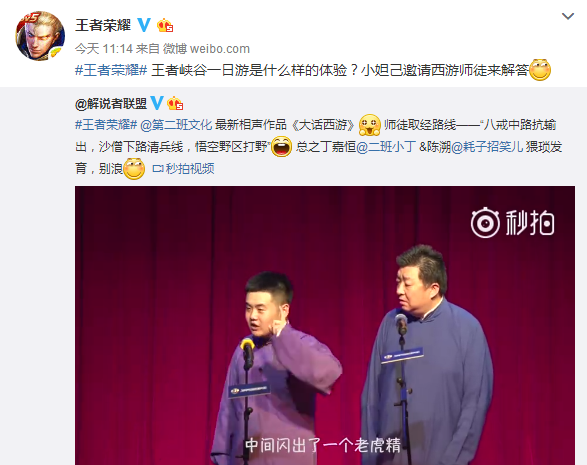The width and height of the screenshot is (587, 465).
Task: Click the smiling emoji ending the top post
Action: coord(539,70)
